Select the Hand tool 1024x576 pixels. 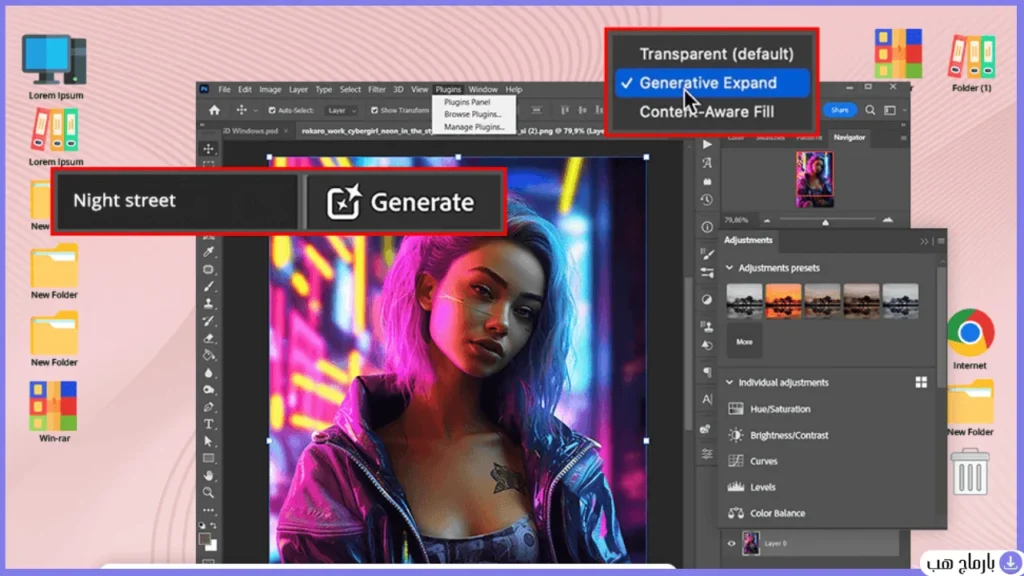pos(208,475)
